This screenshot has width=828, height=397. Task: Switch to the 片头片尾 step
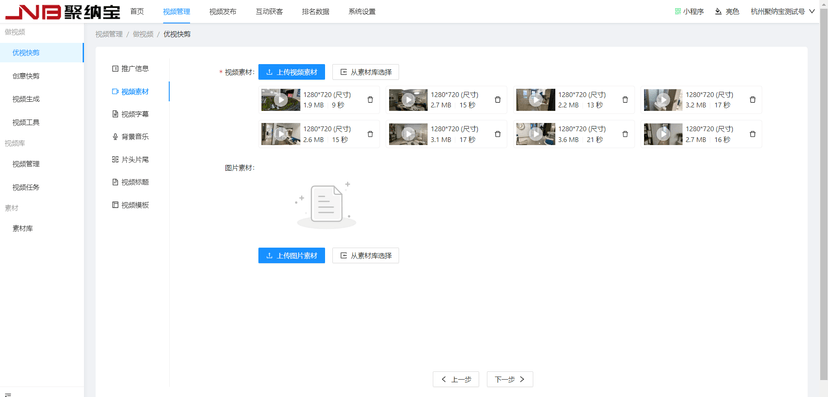pyautogui.click(x=130, y=159)
